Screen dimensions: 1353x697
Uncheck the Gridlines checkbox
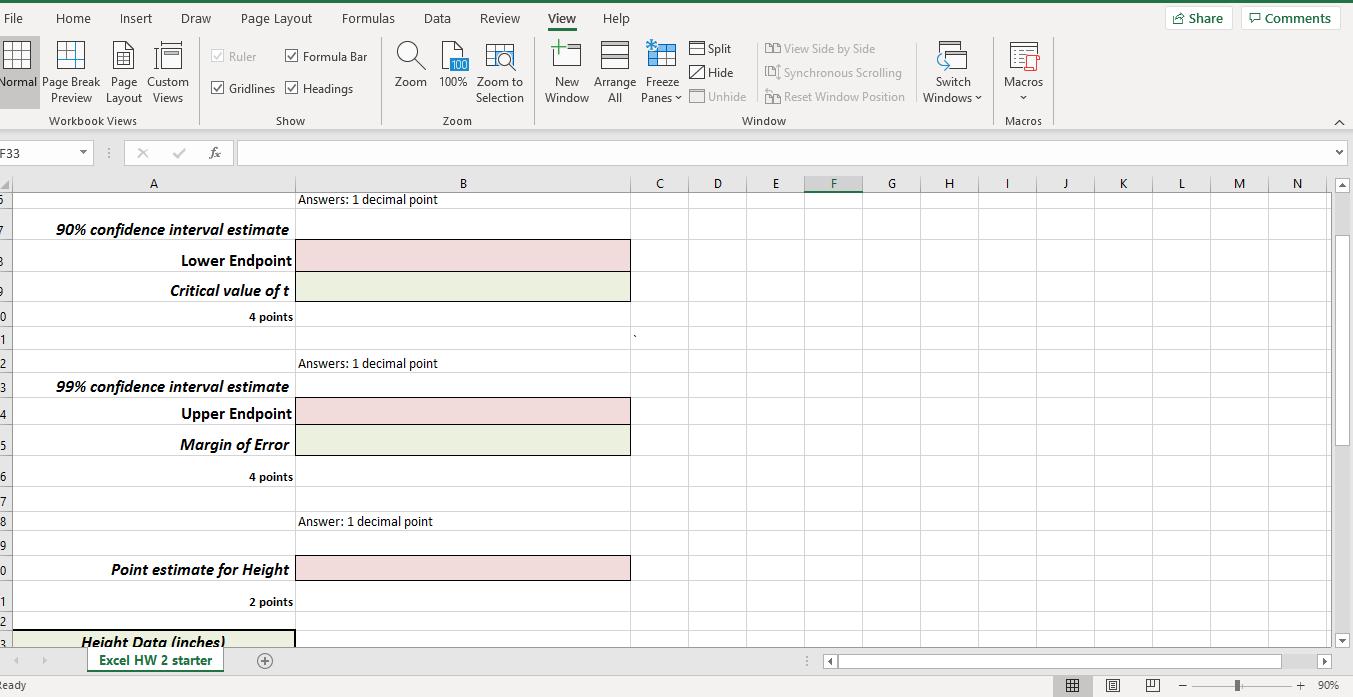pyautogui.click(x=218, y=88)
